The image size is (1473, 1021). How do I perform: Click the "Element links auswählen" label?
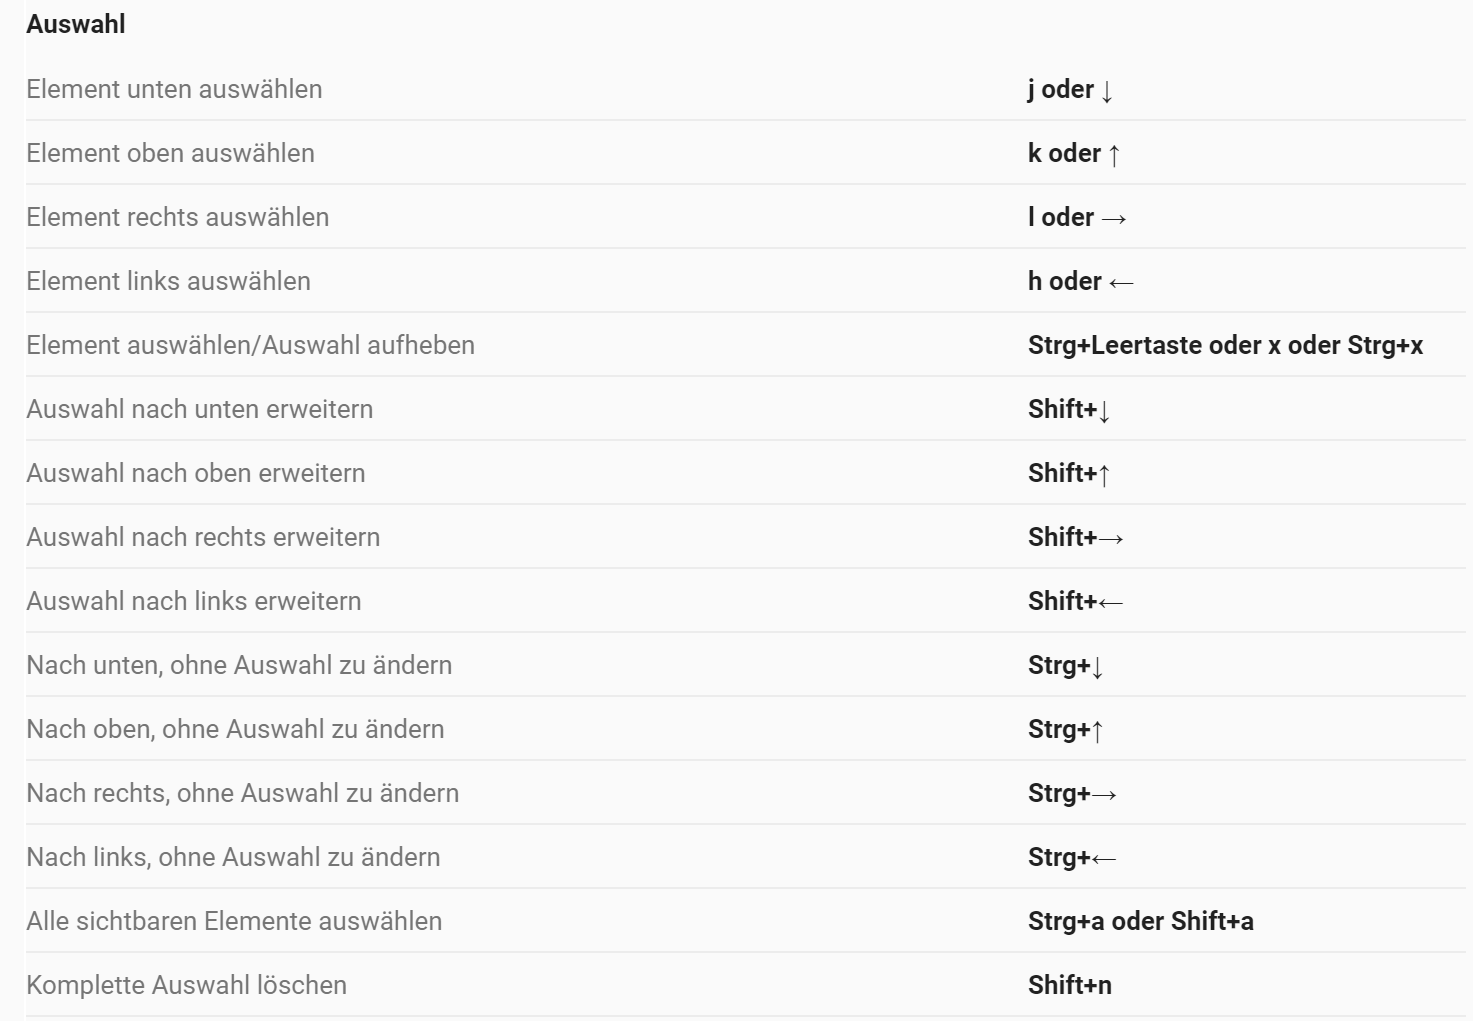(168, 281)
